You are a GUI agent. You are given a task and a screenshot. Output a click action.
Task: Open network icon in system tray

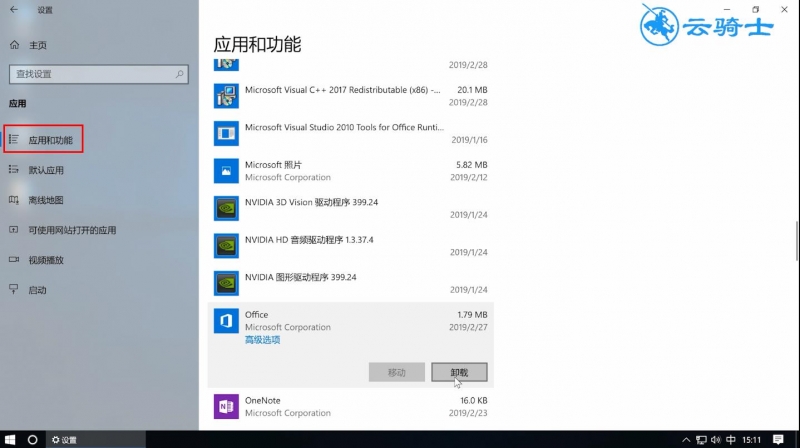[702, 440]
